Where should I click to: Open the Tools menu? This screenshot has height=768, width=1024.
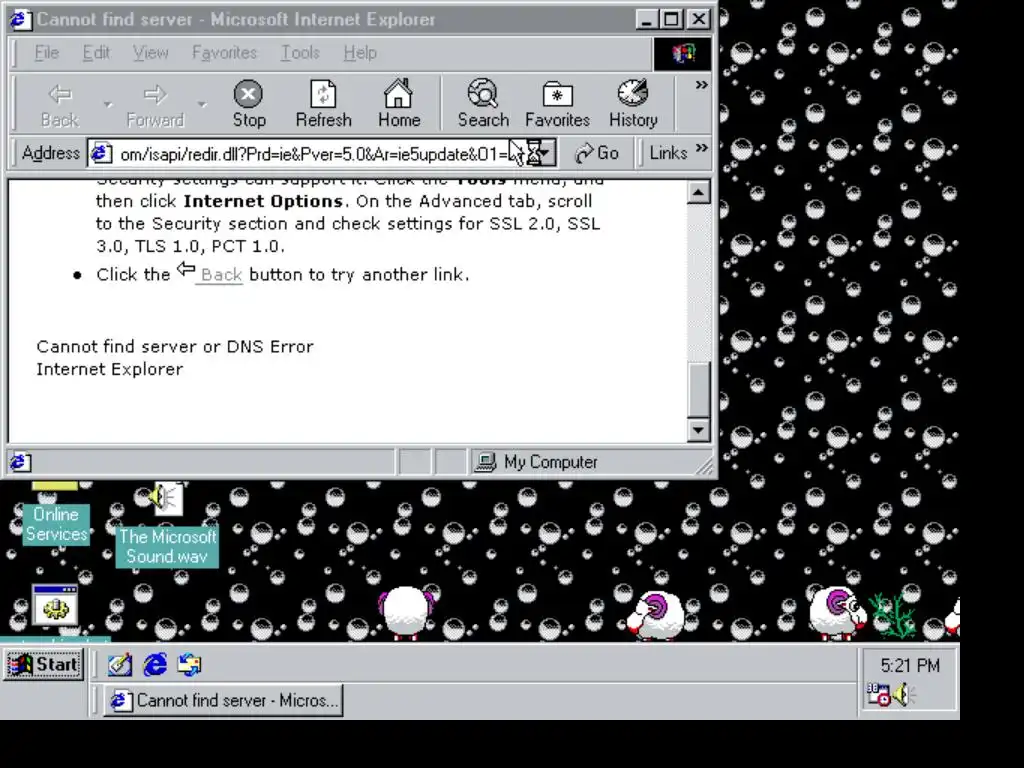300,52
